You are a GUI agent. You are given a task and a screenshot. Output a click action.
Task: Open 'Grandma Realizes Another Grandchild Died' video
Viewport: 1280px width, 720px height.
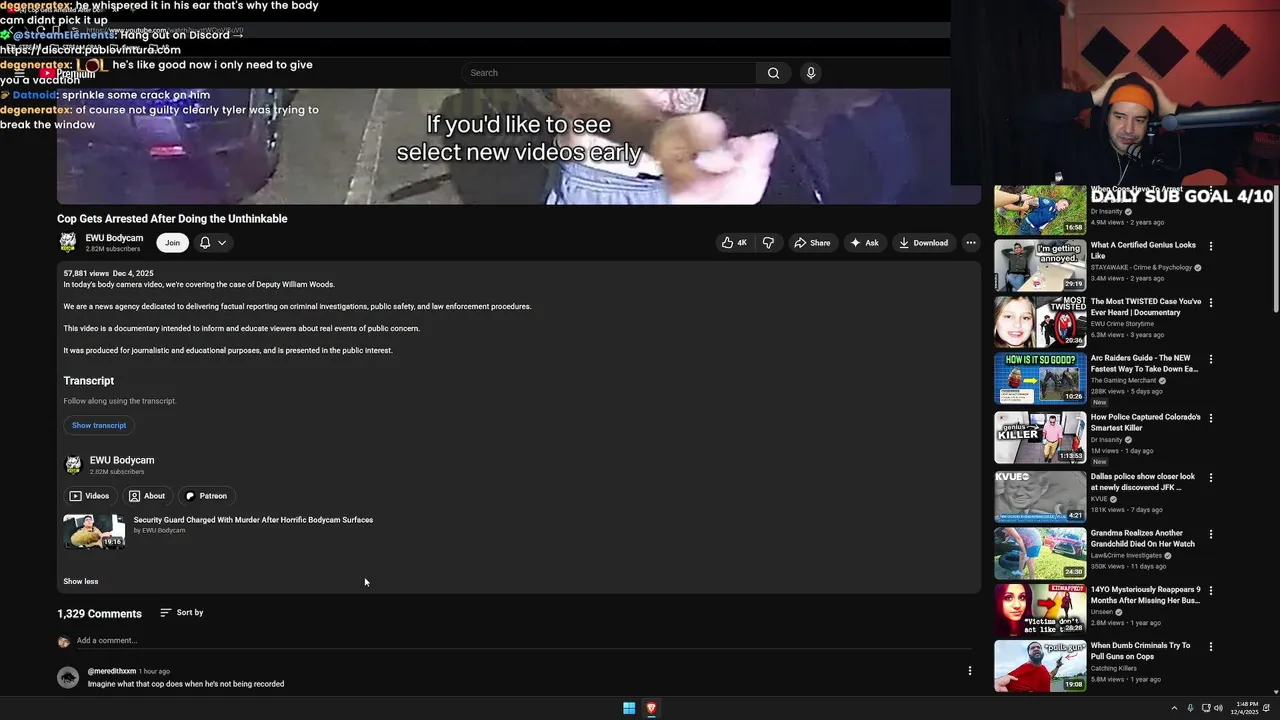pyautogui.click(x=1143, y=539)
